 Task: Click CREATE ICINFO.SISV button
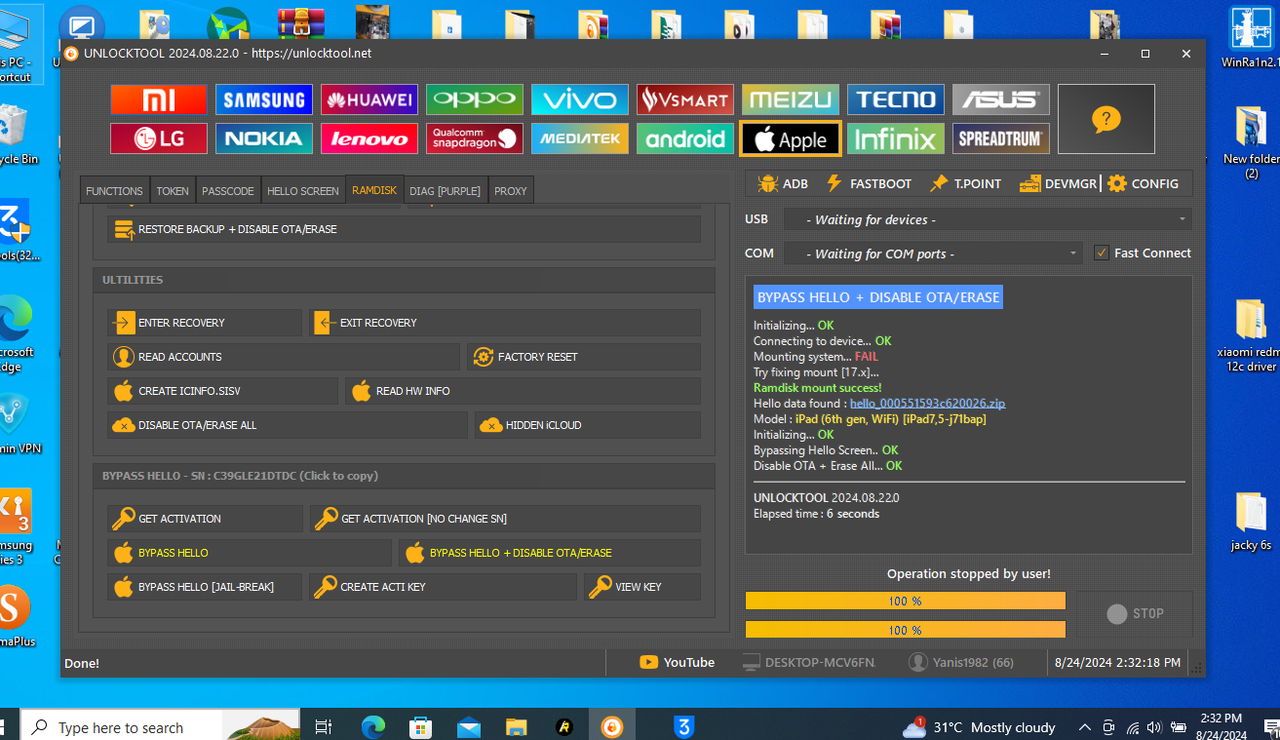pyautogui.click(x=223, y=391)
